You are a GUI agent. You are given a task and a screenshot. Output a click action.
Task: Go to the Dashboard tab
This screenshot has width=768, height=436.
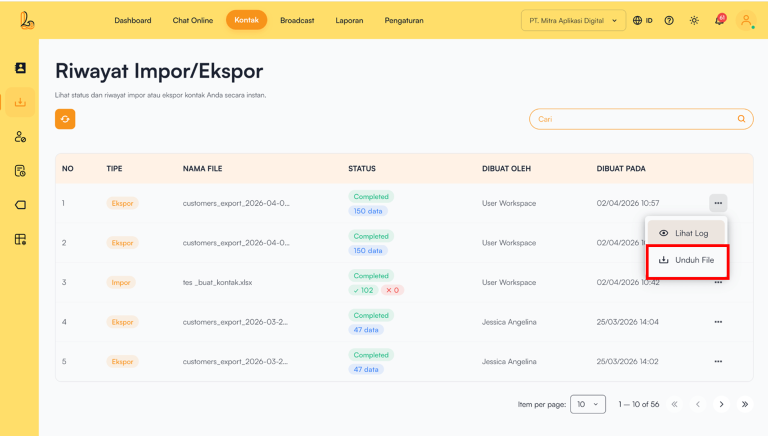click(x=133, y=20)
